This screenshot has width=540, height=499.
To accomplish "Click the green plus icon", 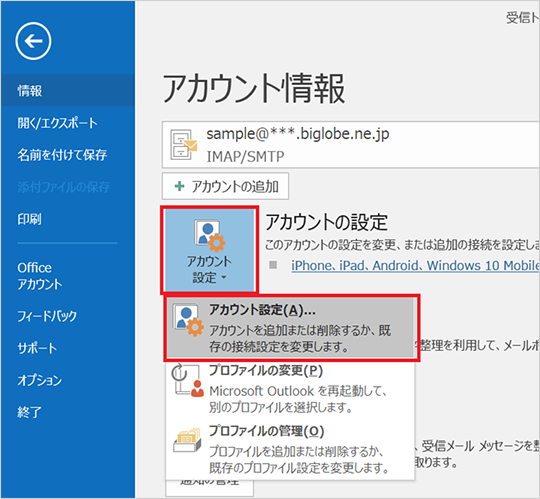I will [179, 186].
